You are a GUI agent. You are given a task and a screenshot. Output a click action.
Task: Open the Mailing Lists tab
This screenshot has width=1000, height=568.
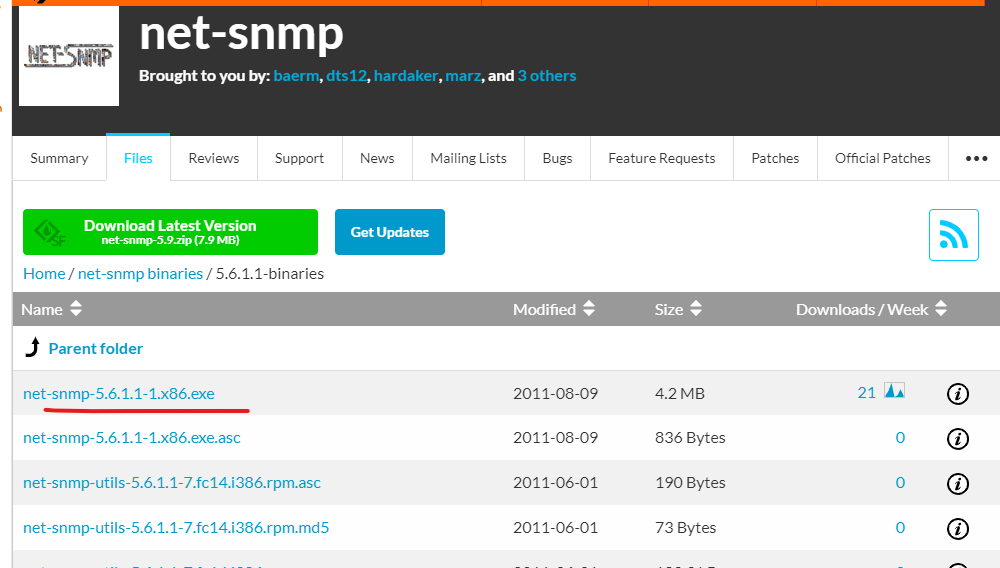(468, 158)
